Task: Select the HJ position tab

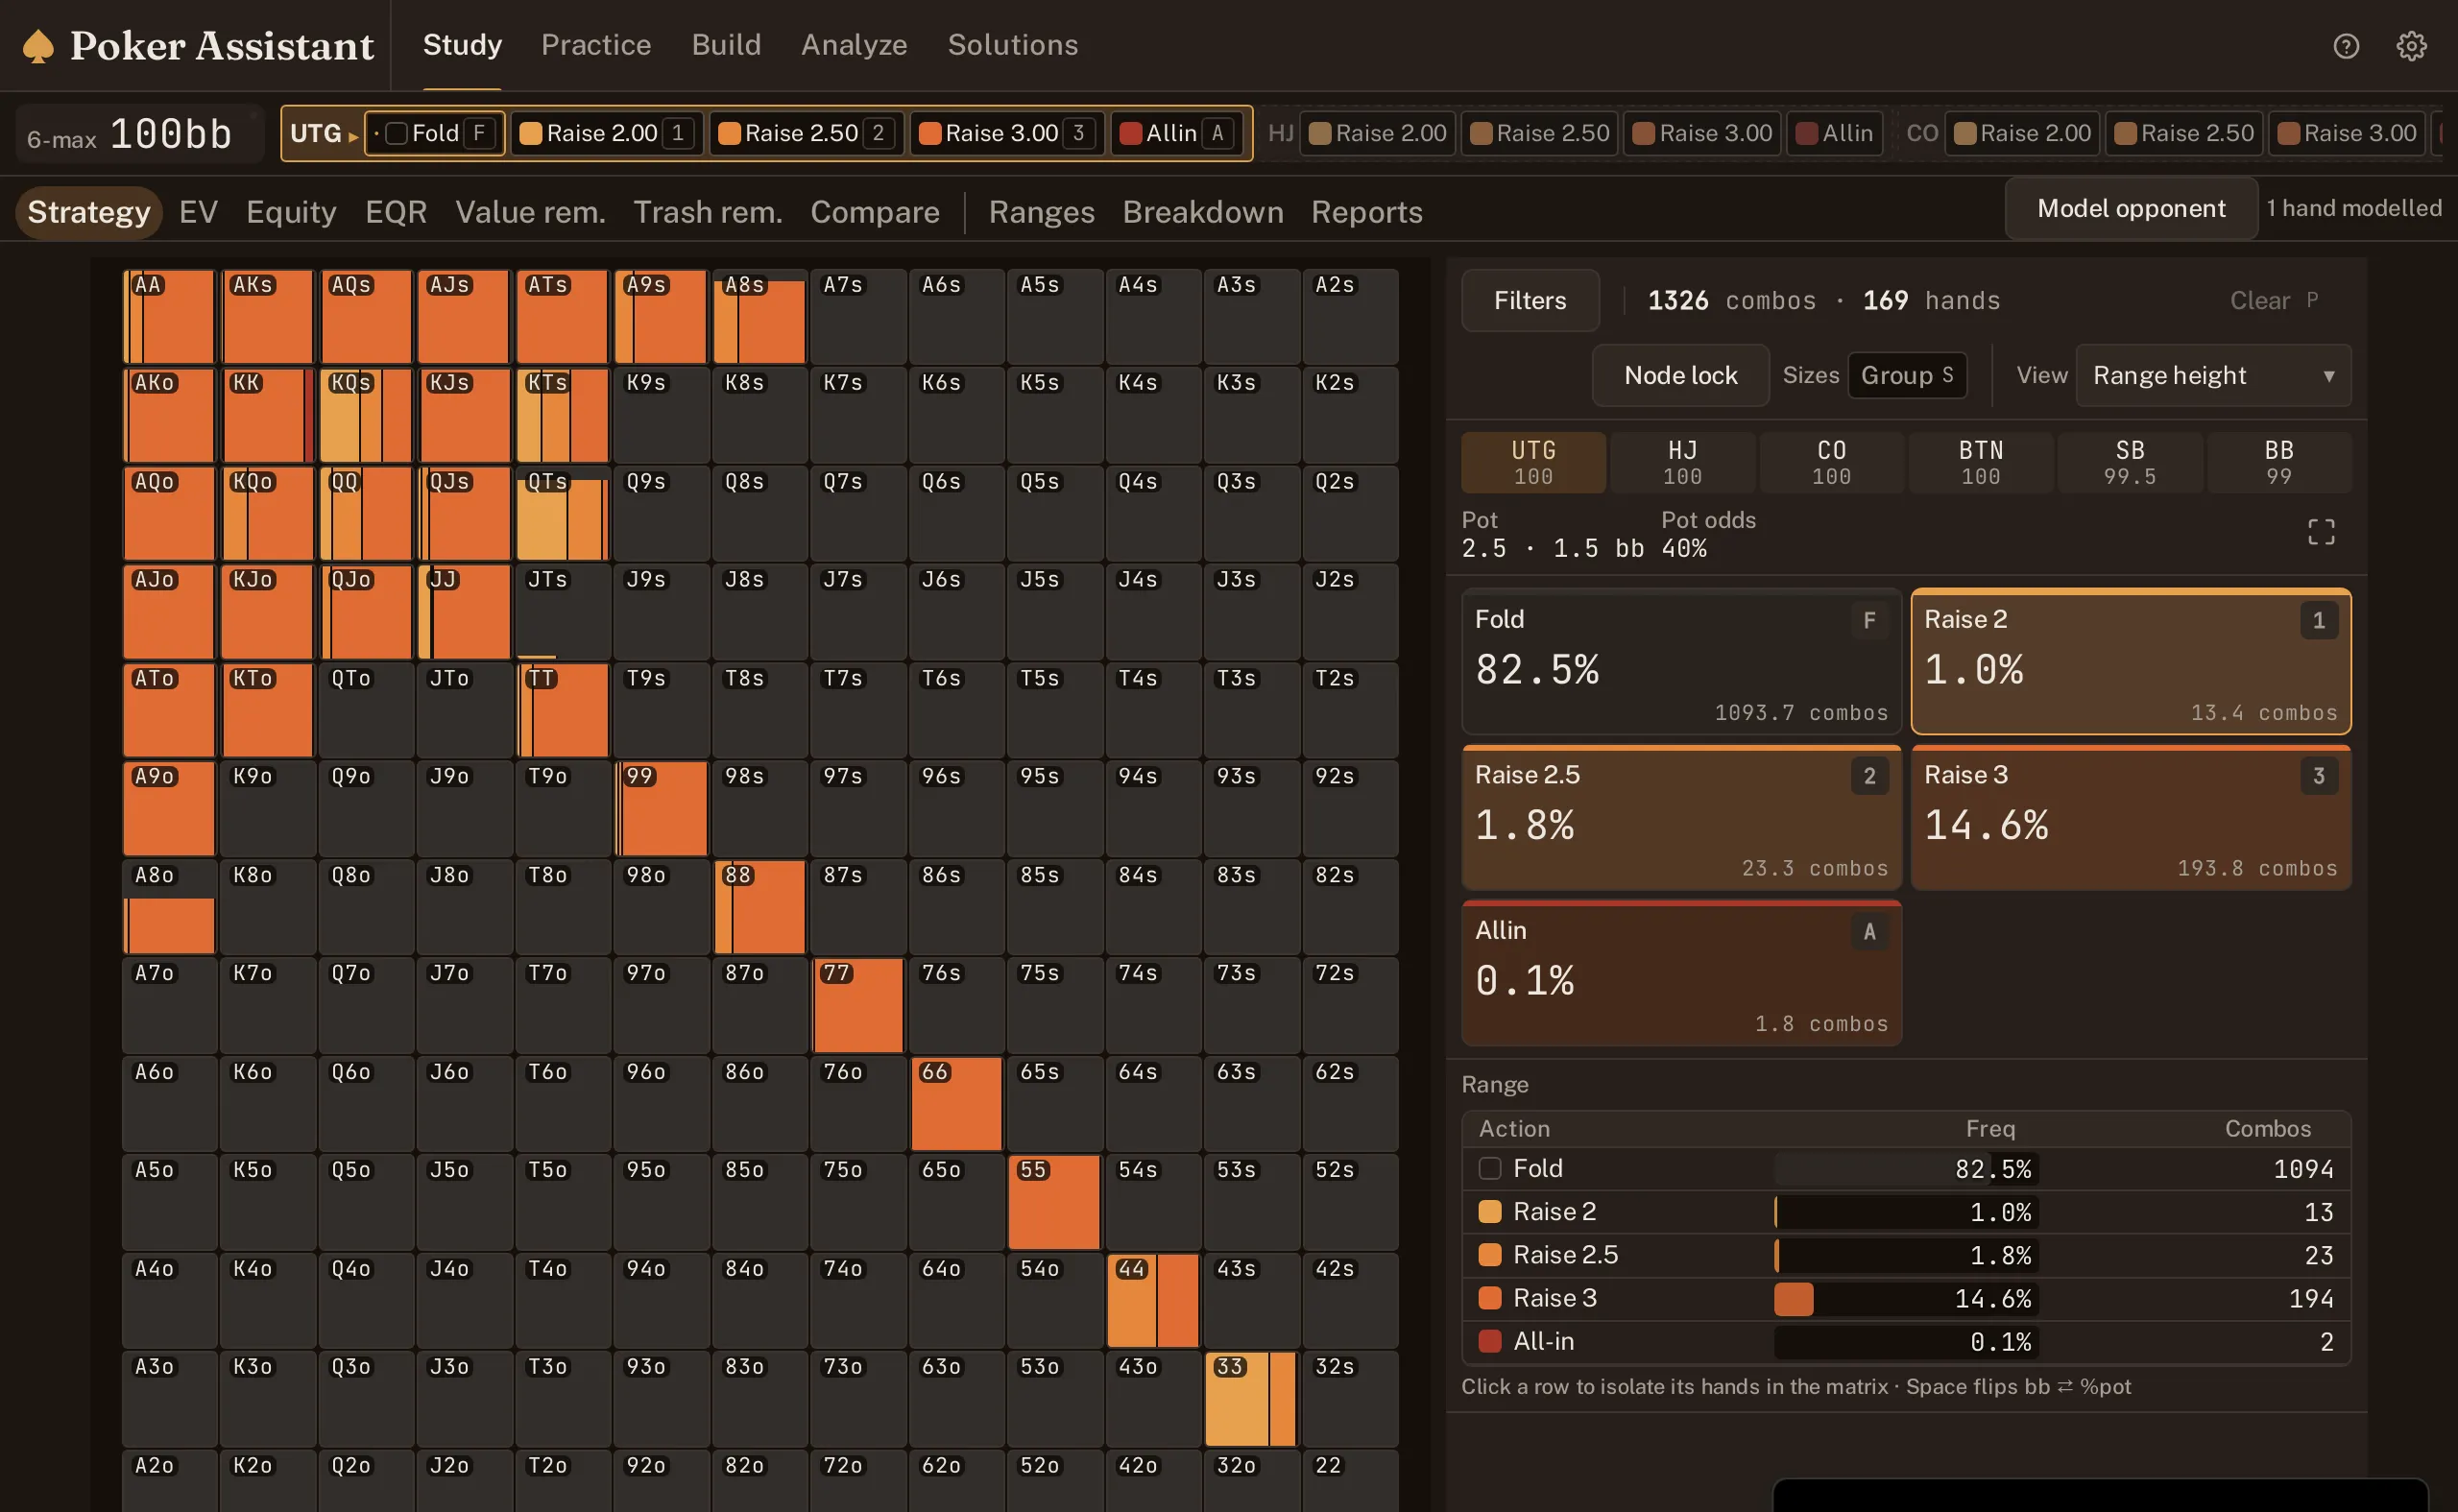Action: [1682, 462]
